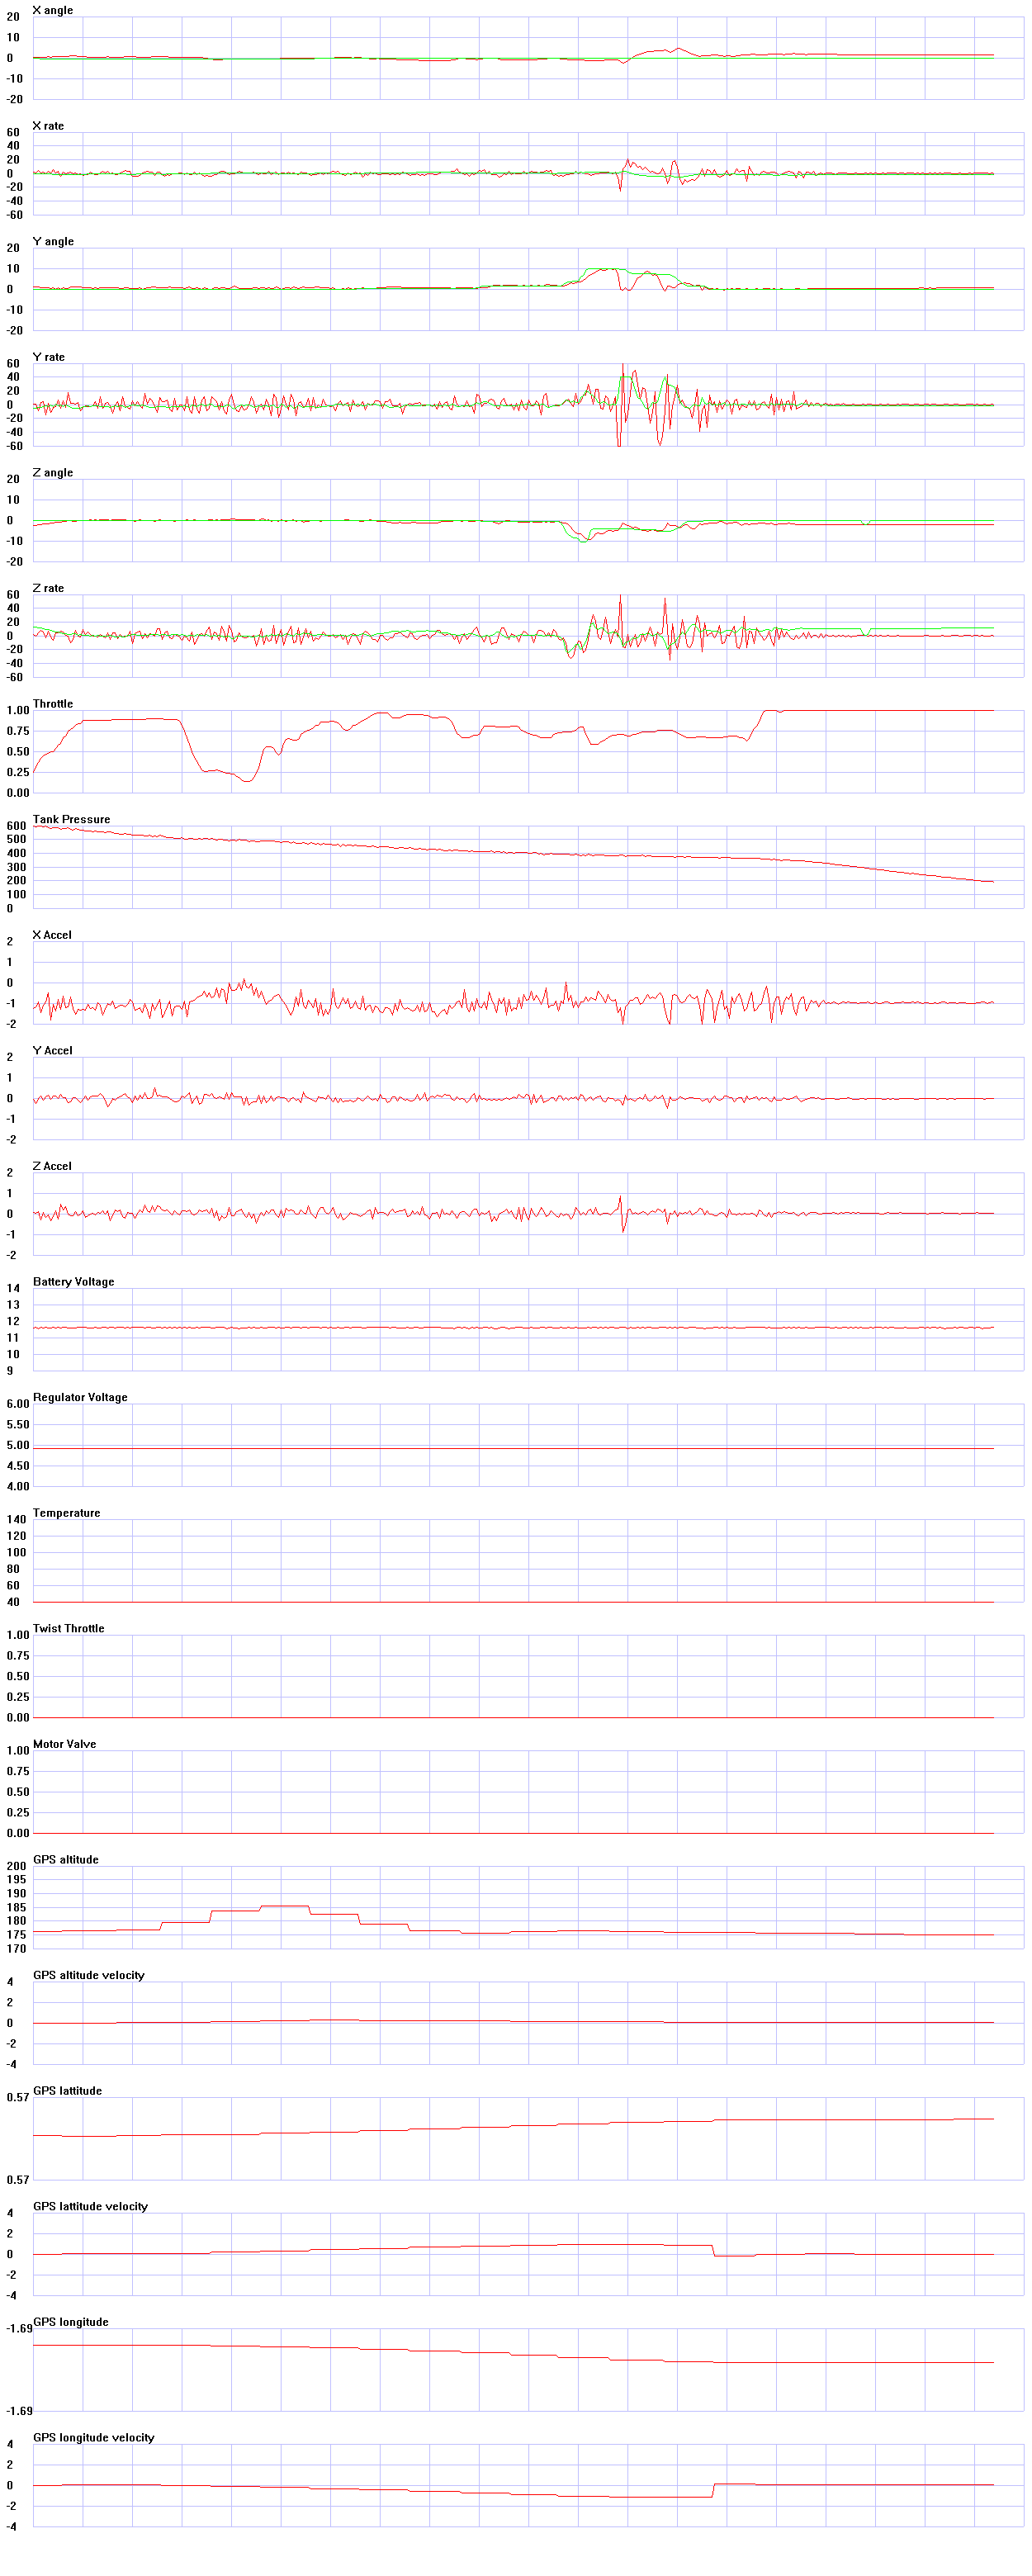The width and height of the screenshot is (1032, 2576).
Task: Select the Z rate graph label
Action: point(48,588)
